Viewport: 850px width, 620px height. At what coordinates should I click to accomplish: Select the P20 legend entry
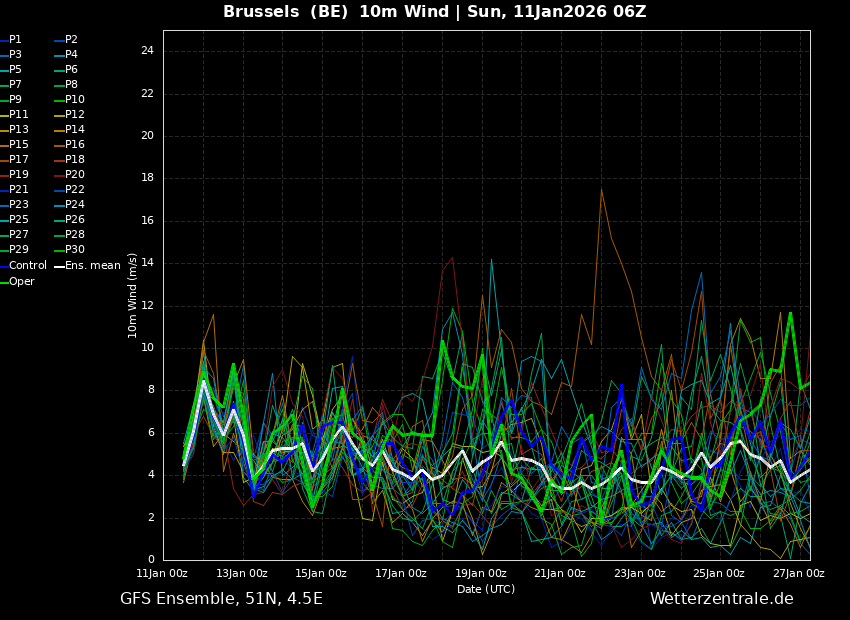(69, 175)
